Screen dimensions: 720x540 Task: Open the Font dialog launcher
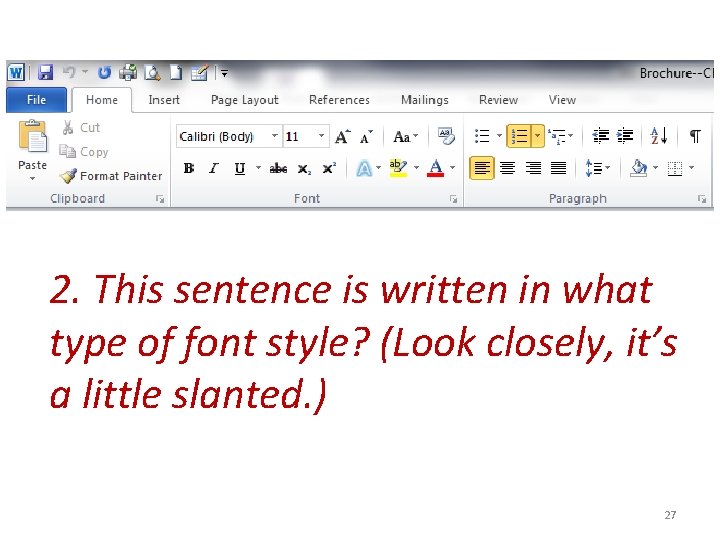[x=453, y=199]
